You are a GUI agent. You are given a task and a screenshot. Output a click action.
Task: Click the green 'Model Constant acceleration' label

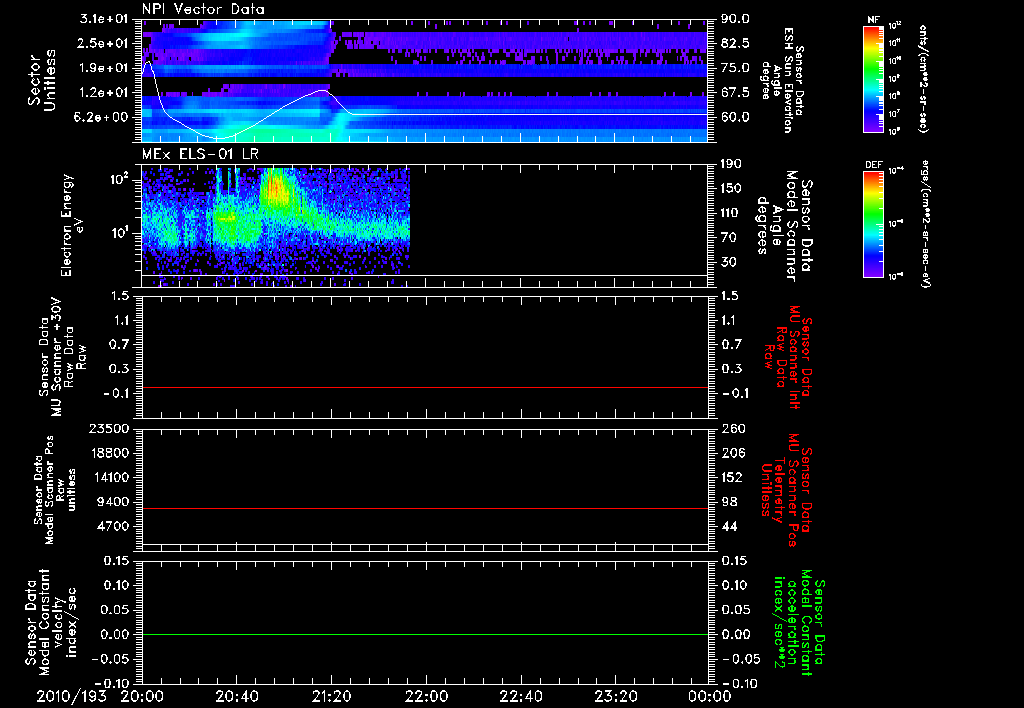pyautogui.click(x=798, y=622)
